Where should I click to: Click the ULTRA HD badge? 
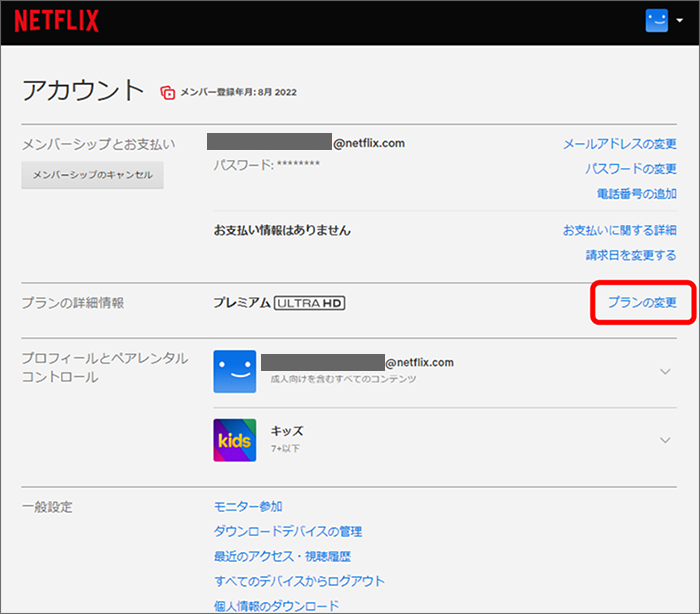point(309,302)
